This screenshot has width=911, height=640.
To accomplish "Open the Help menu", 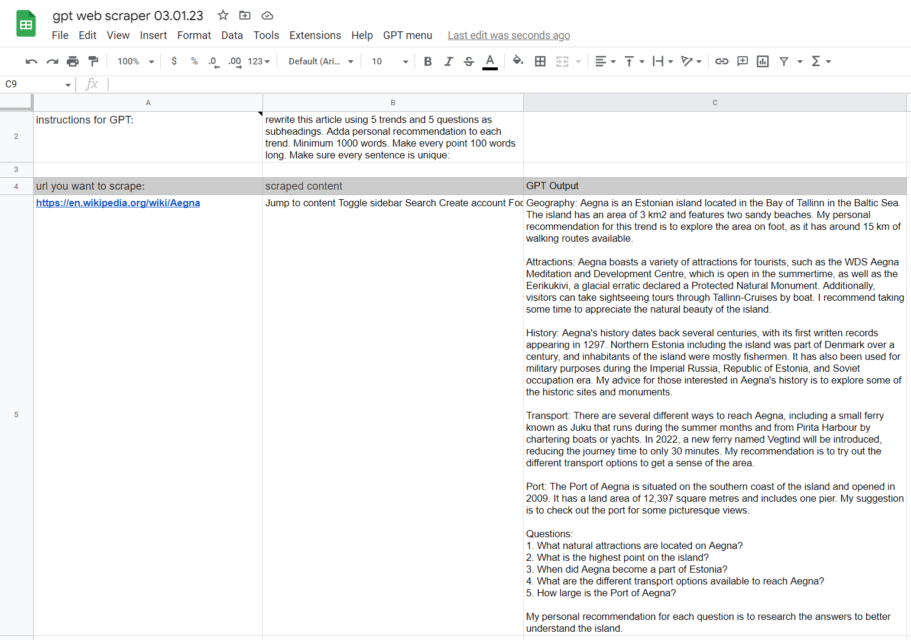I will 362,35.
